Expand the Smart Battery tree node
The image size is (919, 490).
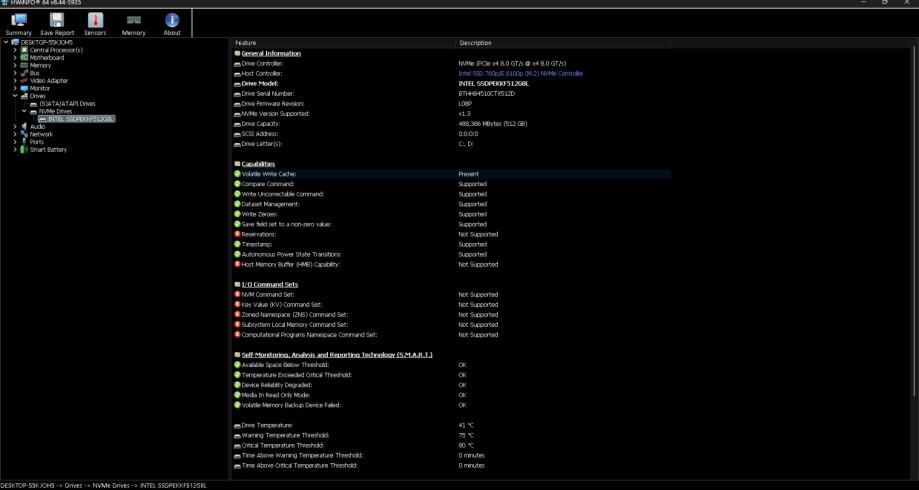(x=15, y=149)
